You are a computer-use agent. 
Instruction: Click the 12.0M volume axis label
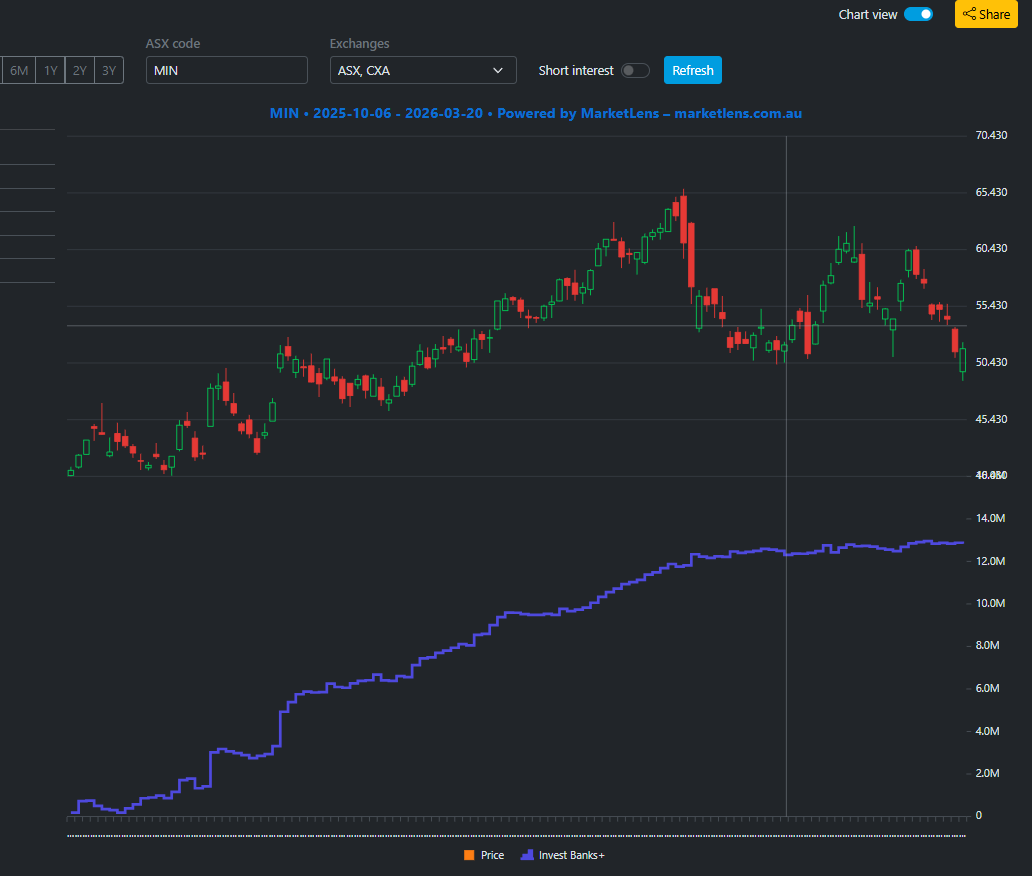click(990, 561)
